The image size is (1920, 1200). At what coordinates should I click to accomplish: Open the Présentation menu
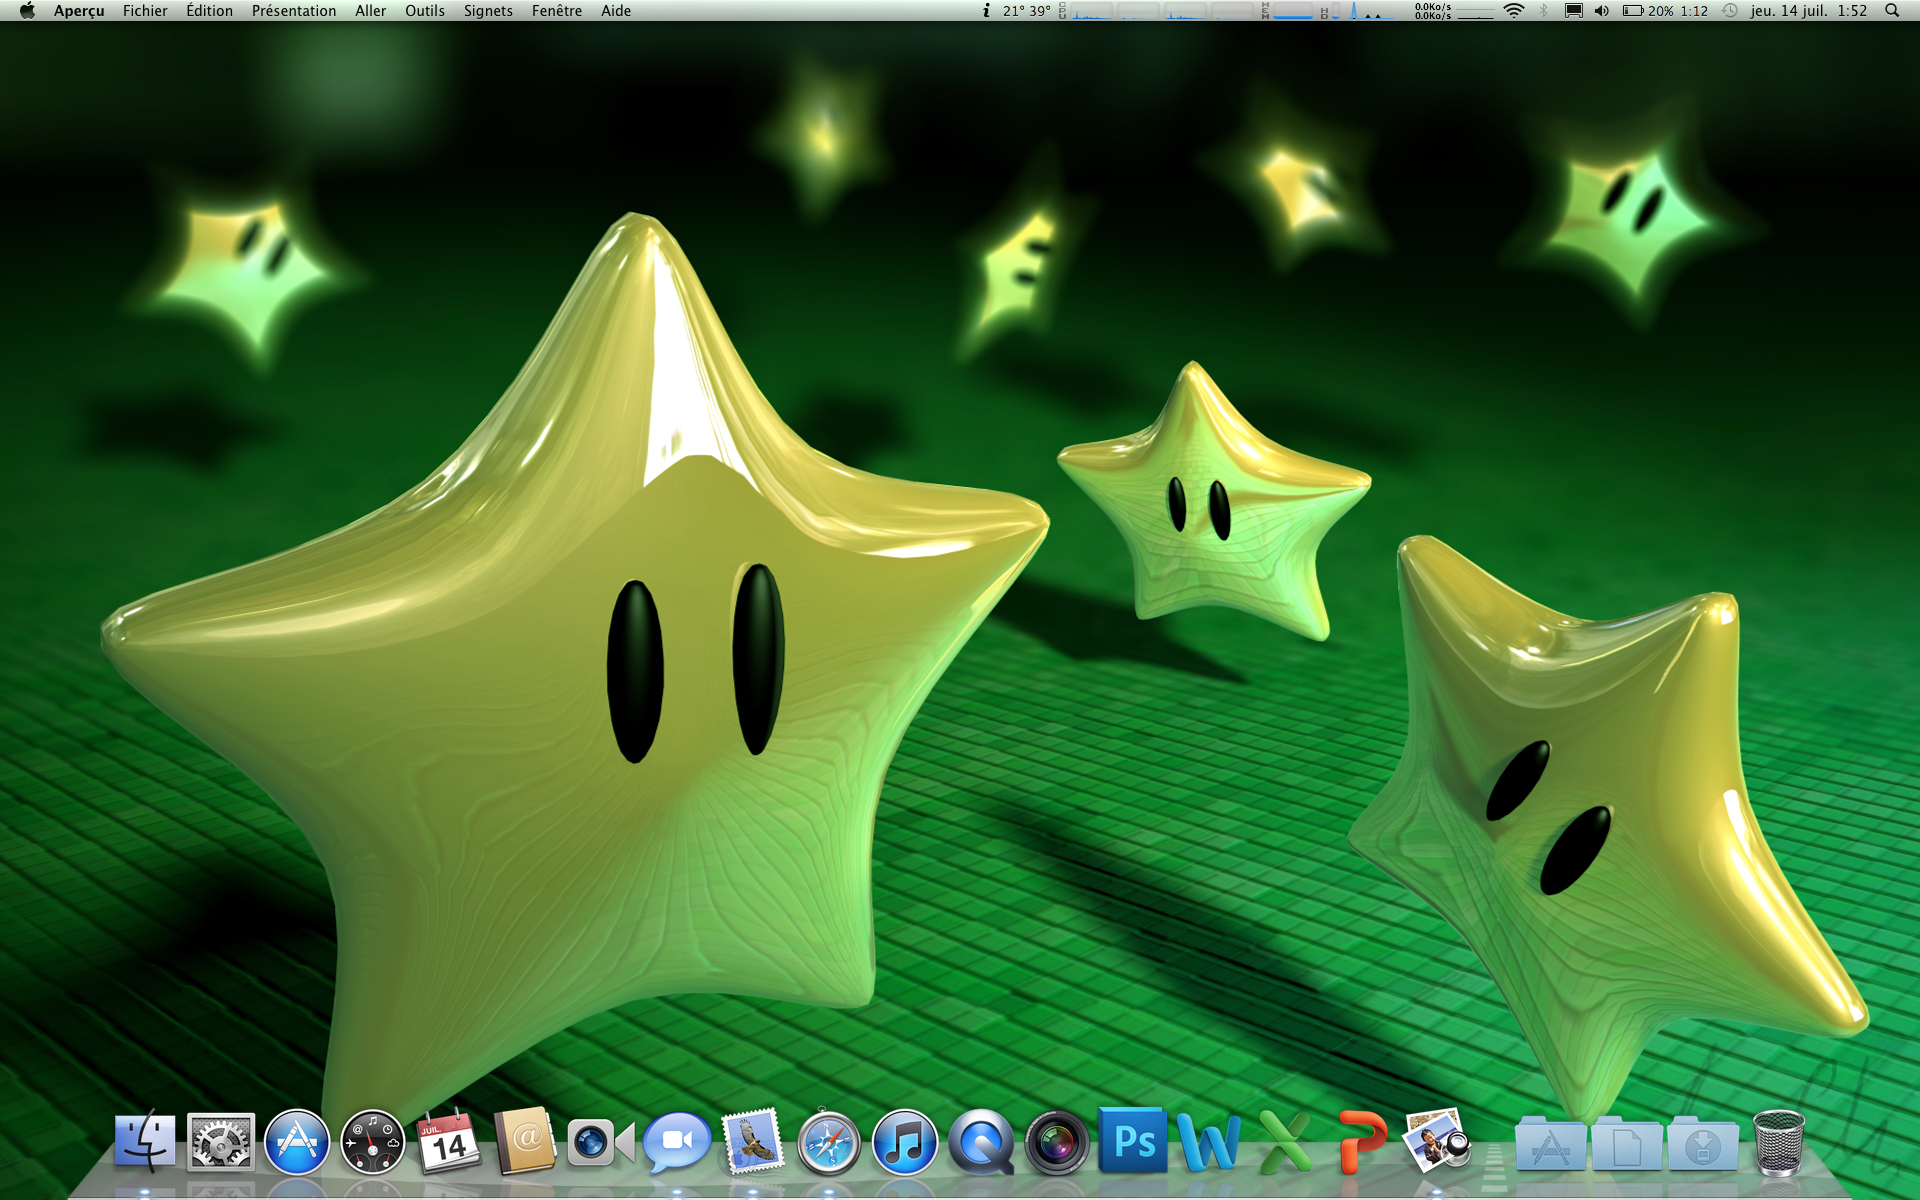point(294,11)
